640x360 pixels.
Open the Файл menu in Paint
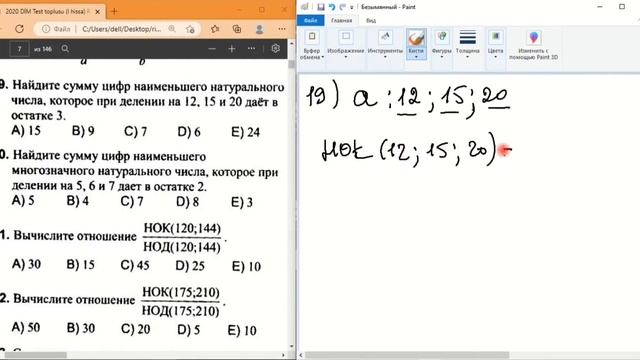[311, 20]
